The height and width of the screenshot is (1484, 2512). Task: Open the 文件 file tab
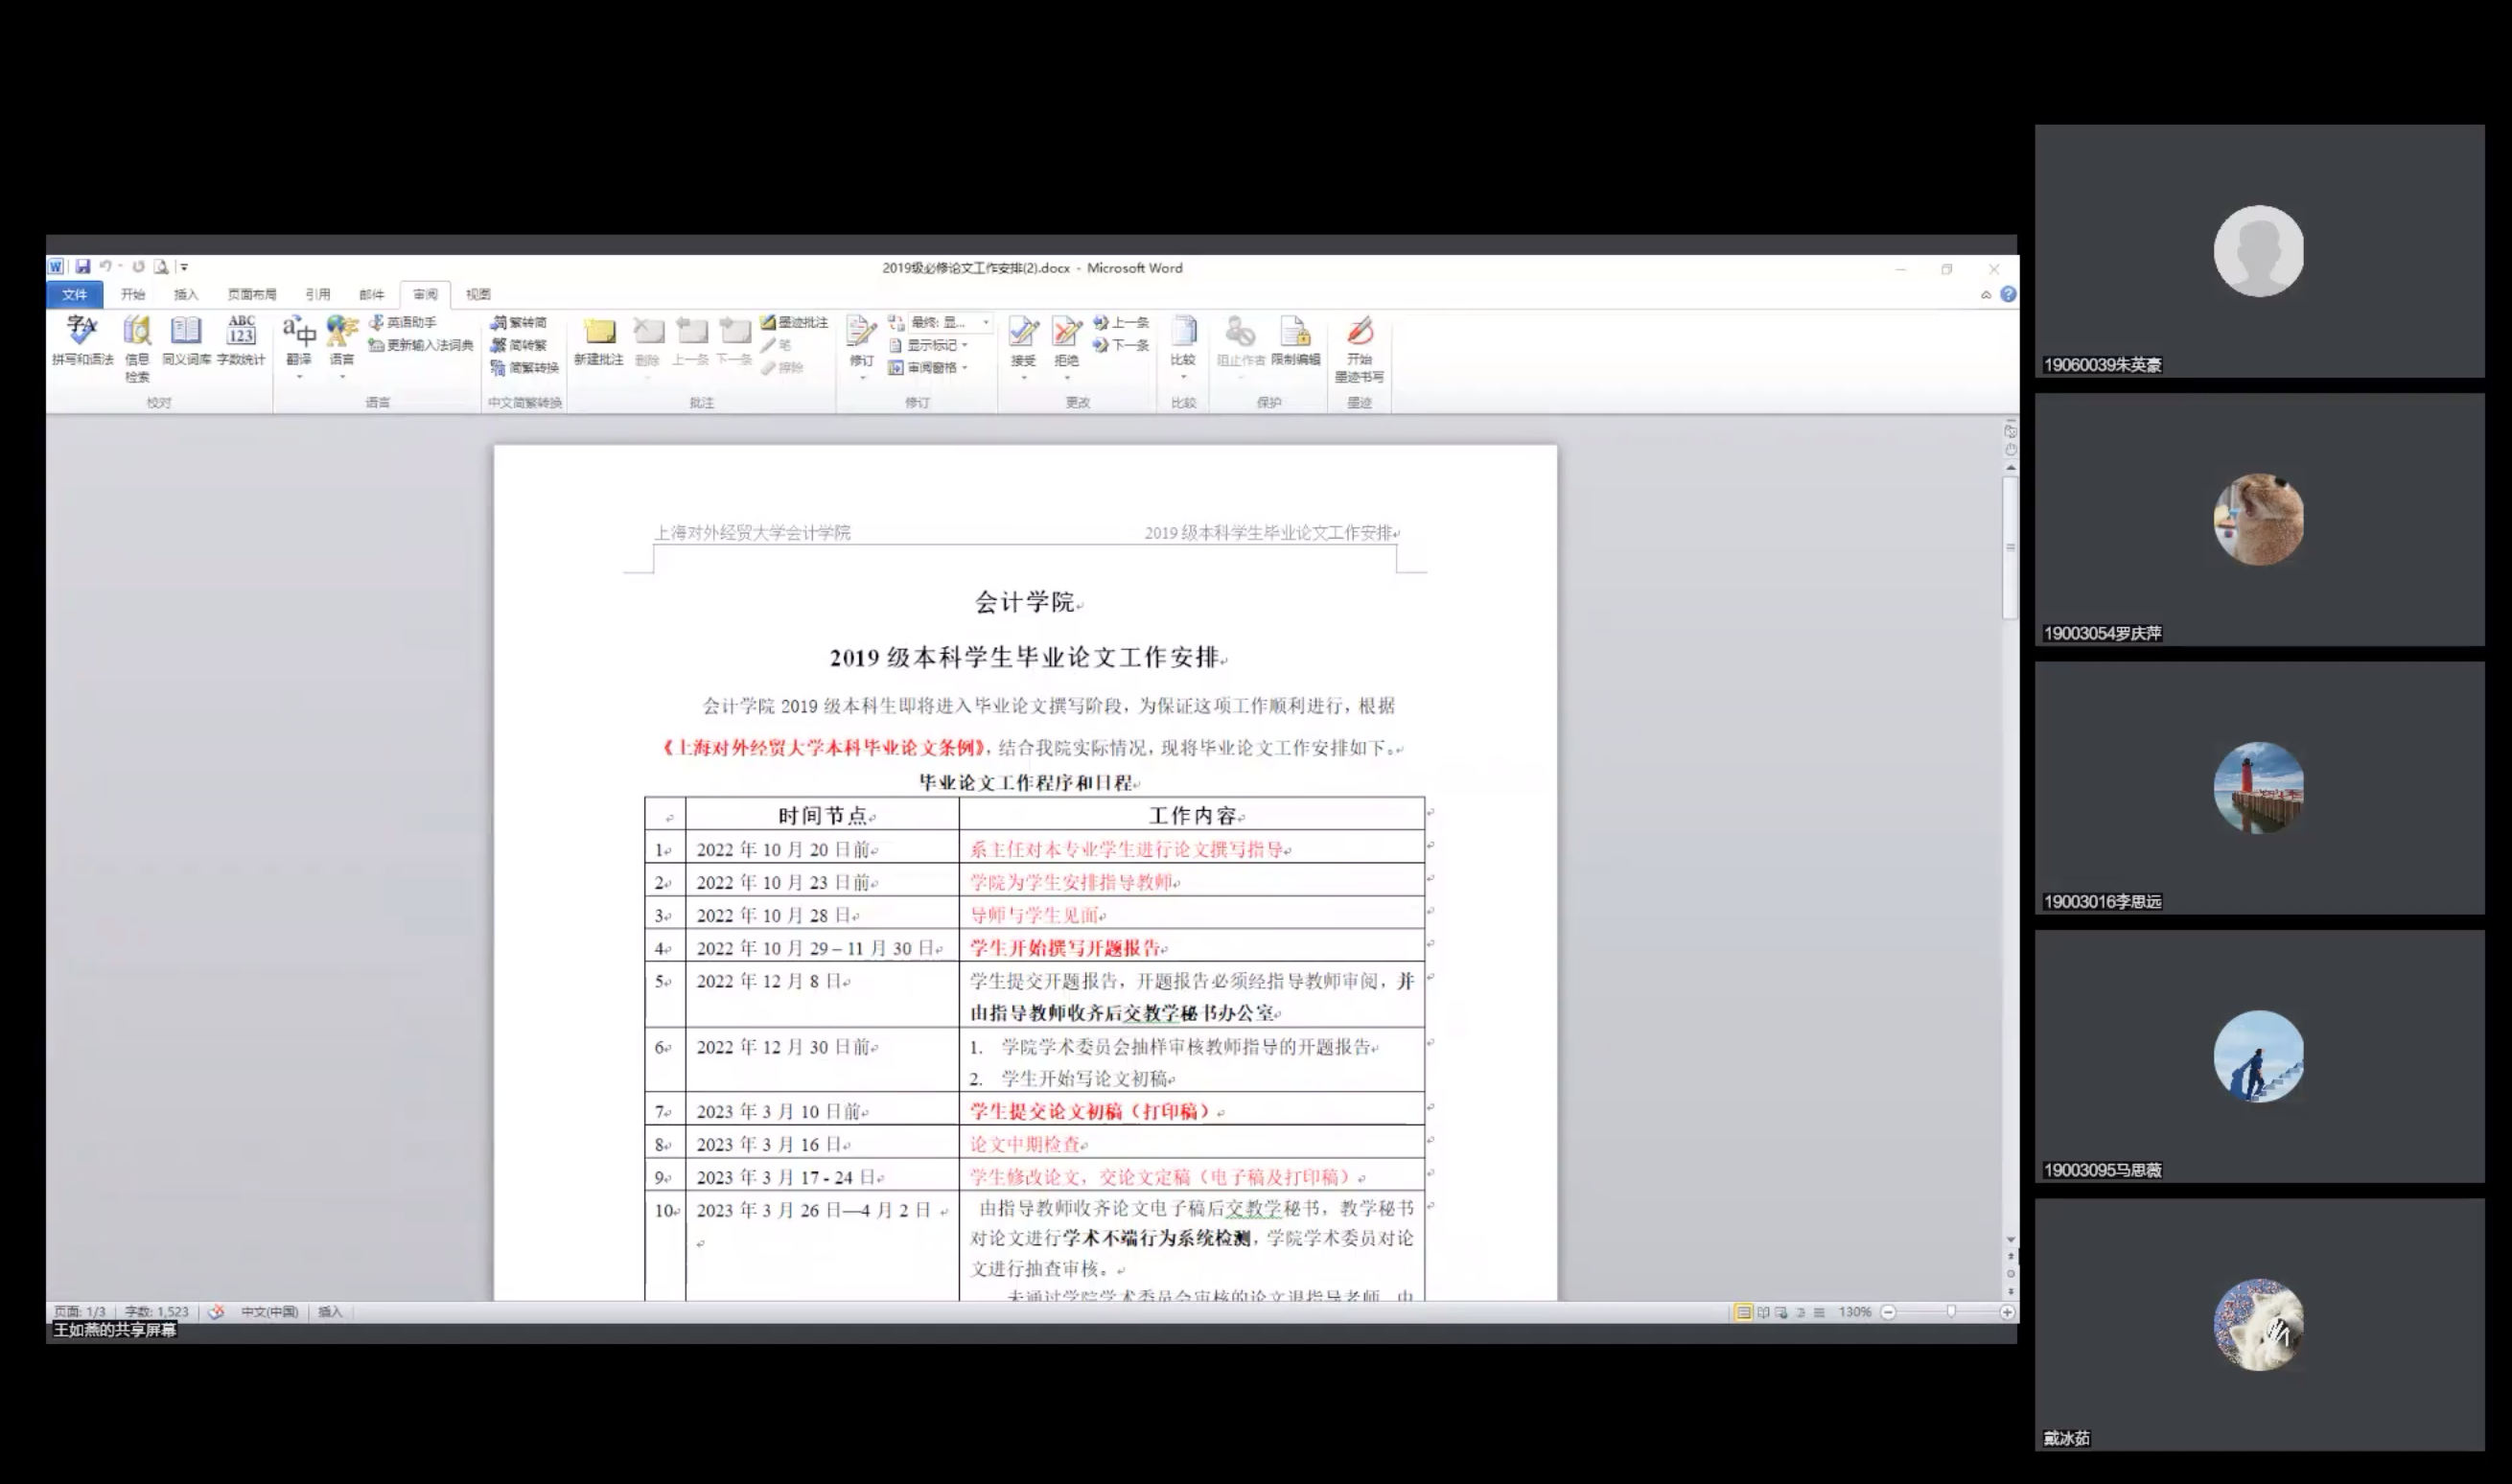(74, 294)
